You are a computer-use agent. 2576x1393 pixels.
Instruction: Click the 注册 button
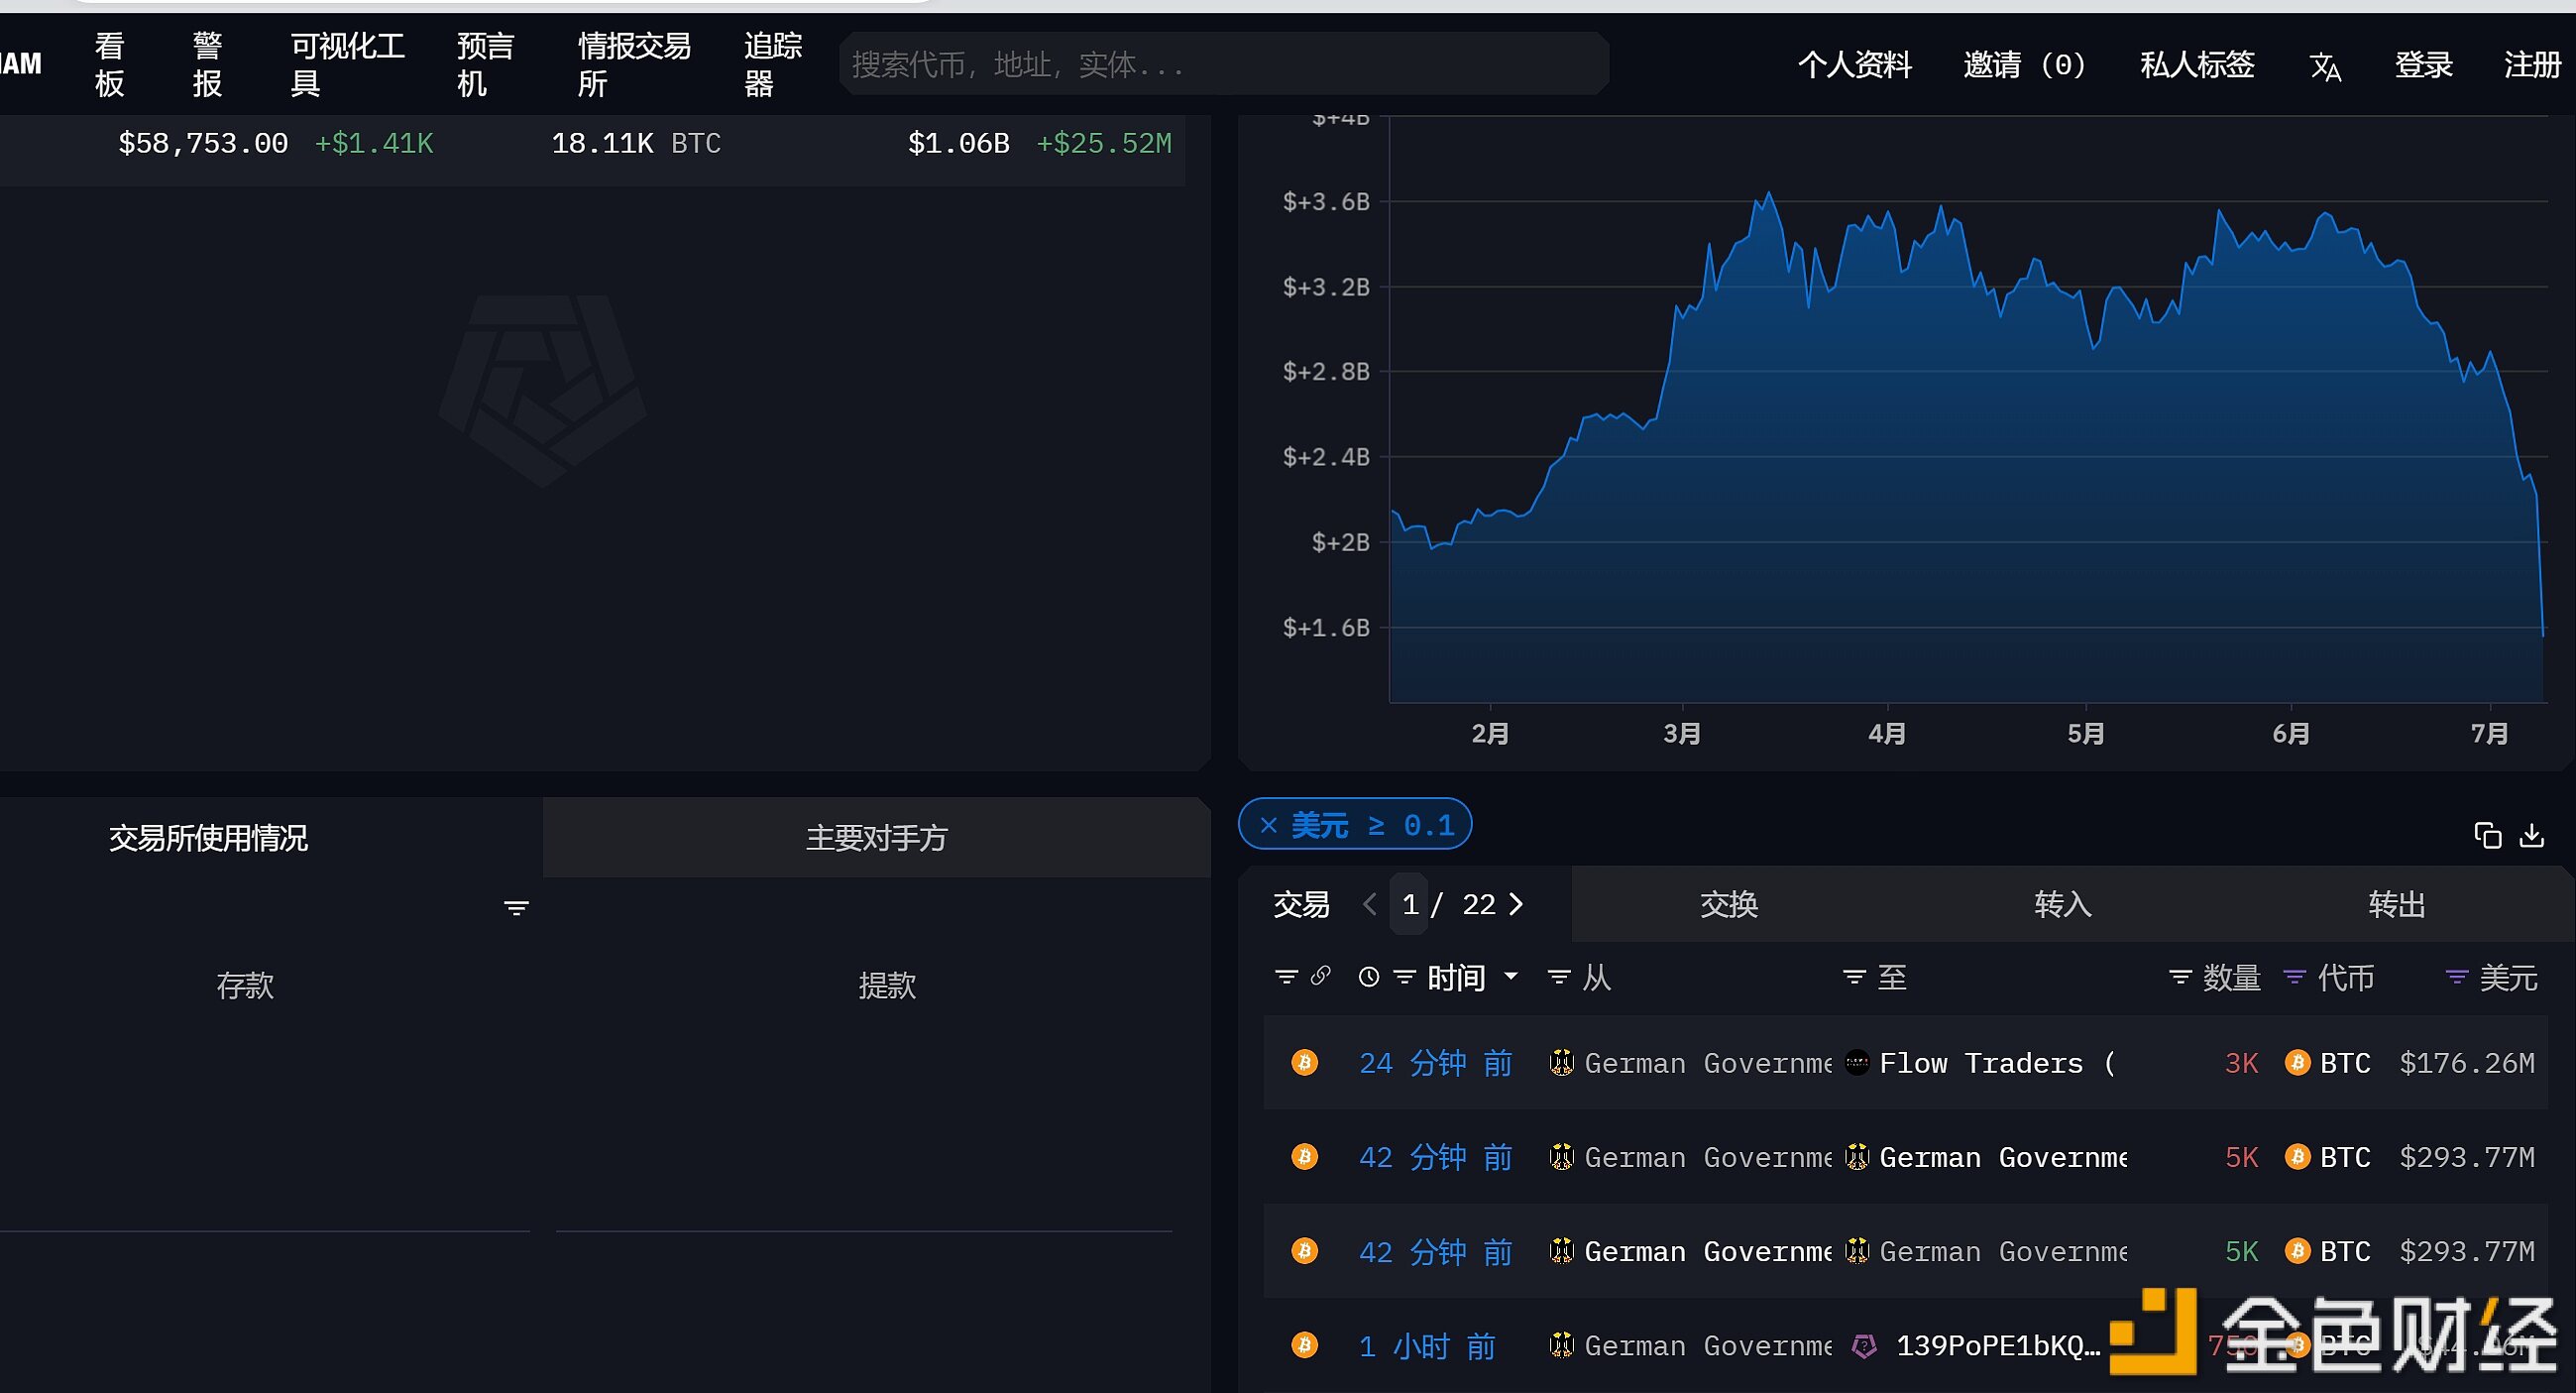point(2532,65)
